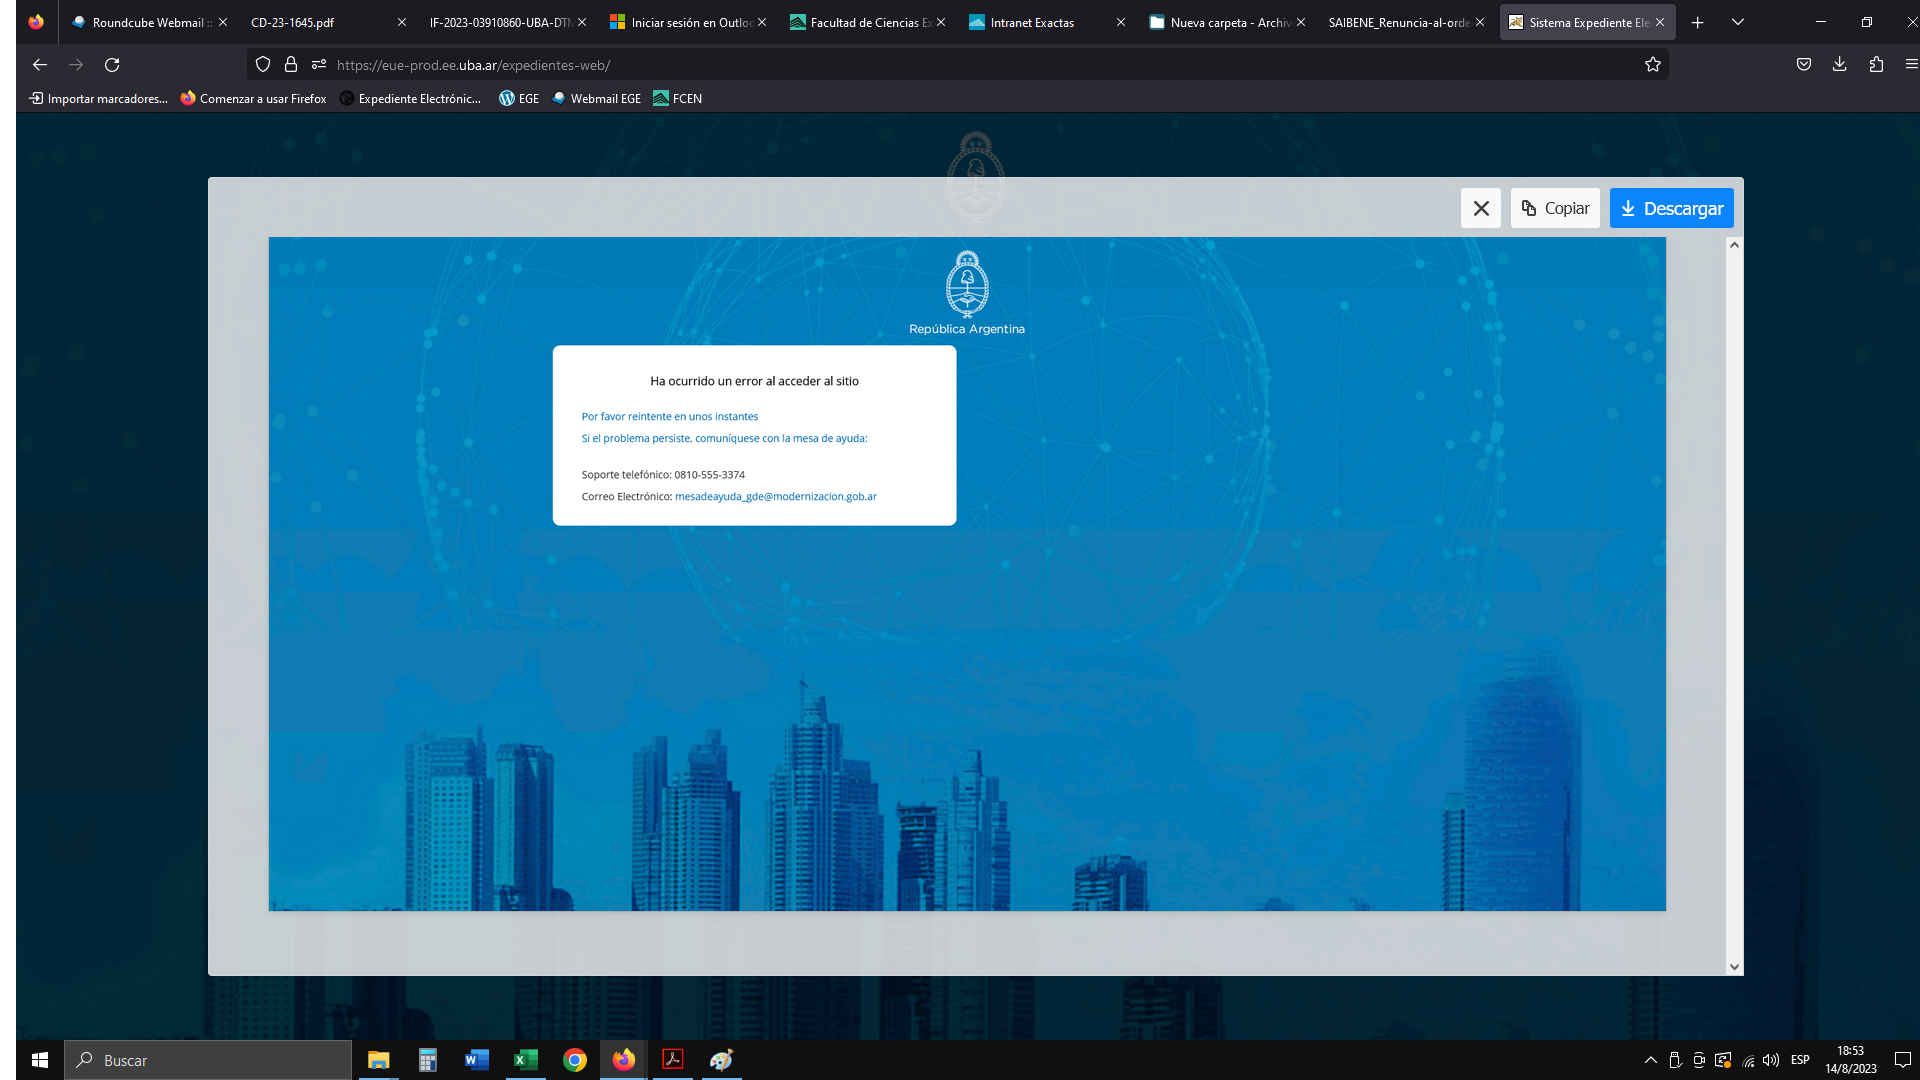Open Calculator from the taskbar
The height and width of the screenshot is (1080, 1920).
pyautogui.click(x=427, y=1060)
